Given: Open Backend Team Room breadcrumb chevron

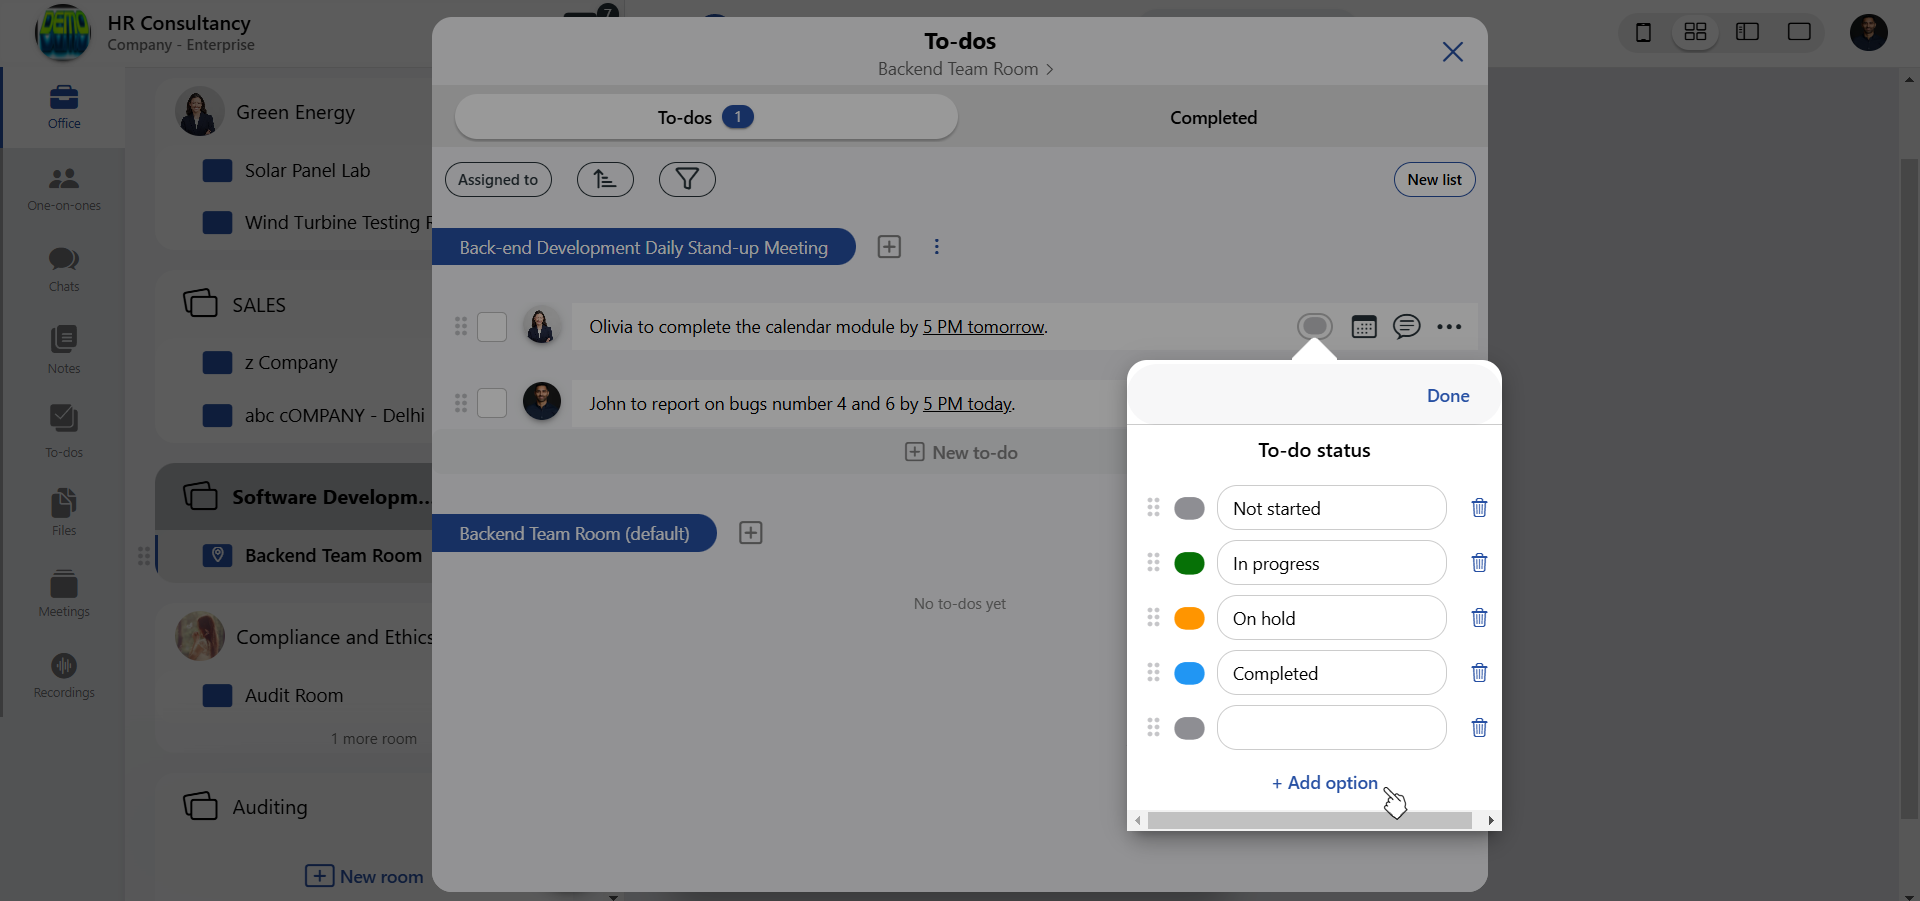Looking at the screenshot, I should click(1049, 69).
